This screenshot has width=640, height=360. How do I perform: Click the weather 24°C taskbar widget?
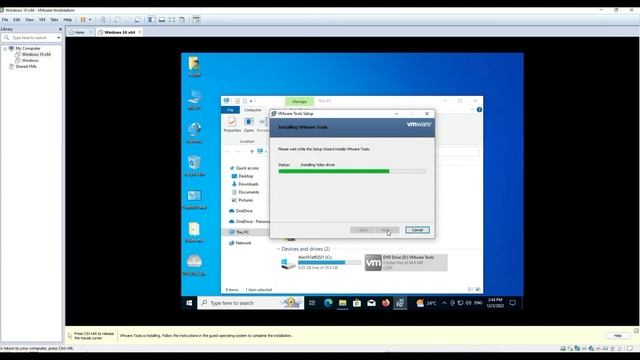click(x=426, y=303)
